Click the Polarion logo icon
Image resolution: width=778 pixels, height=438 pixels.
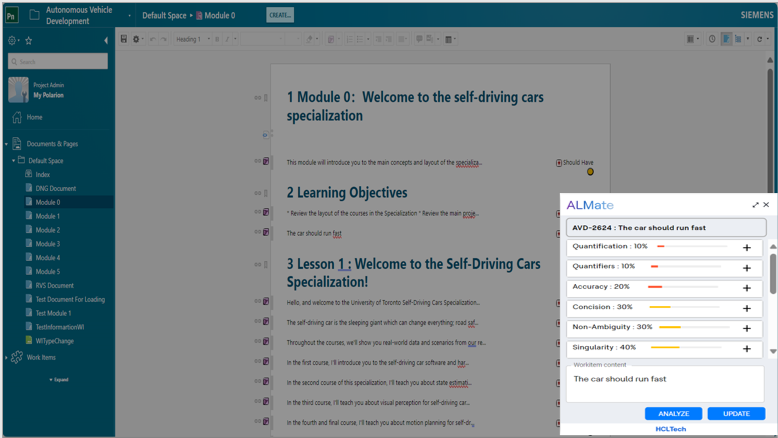pyautogui.click(x=11, y=15)
